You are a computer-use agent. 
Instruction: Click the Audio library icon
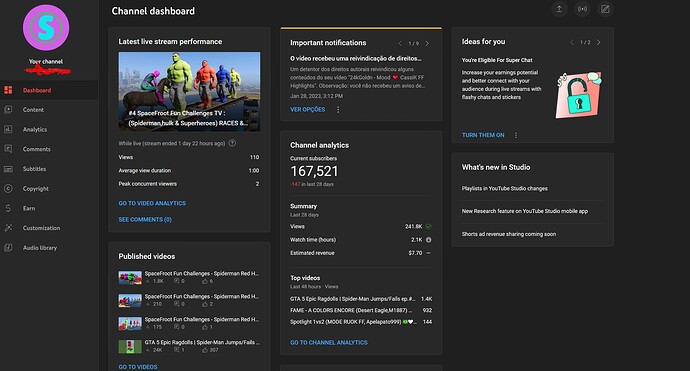(x=8, y=248)
